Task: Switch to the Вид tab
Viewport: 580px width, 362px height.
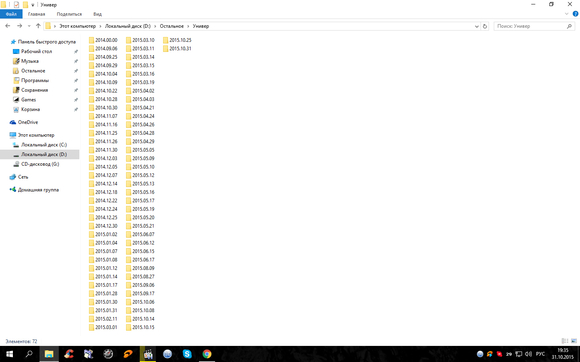Action: click(x=98, y=14)
